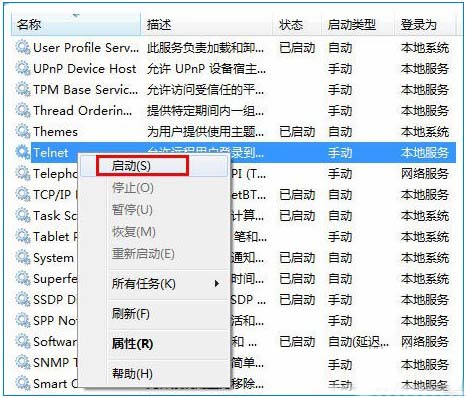Click the gear icon for Smart Card row

[23, 383]
